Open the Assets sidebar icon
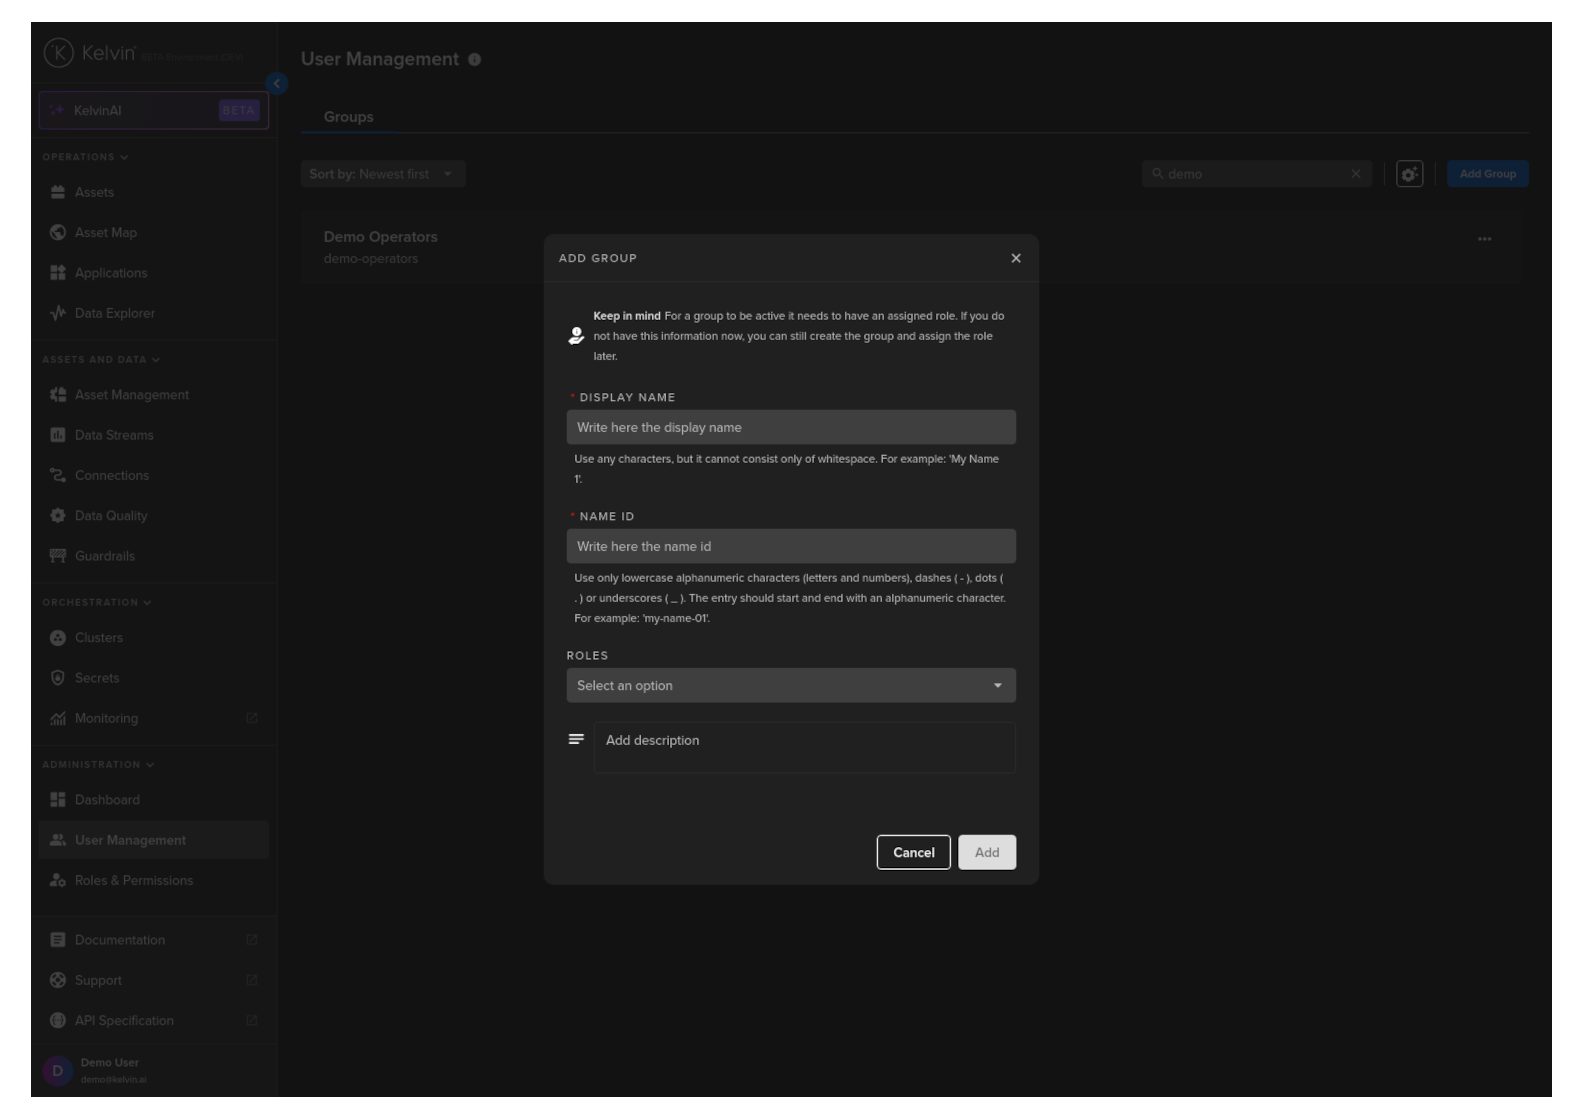 coord(58,192)
